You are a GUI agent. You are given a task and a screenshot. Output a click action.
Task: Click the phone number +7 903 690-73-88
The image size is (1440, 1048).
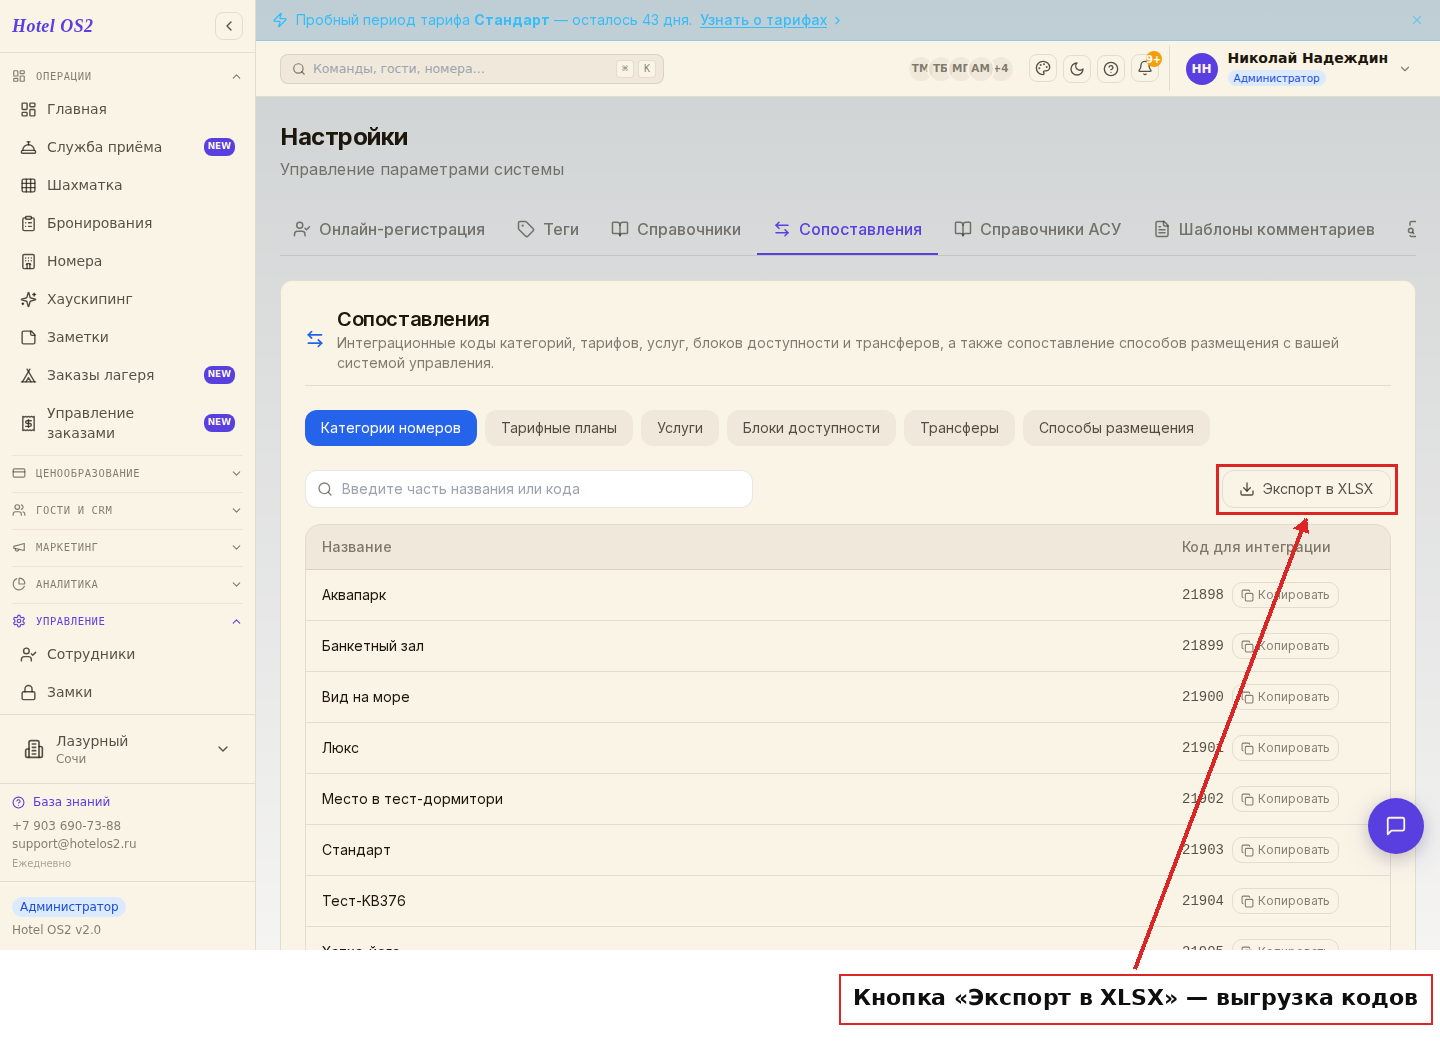click(x=66, y=826)
